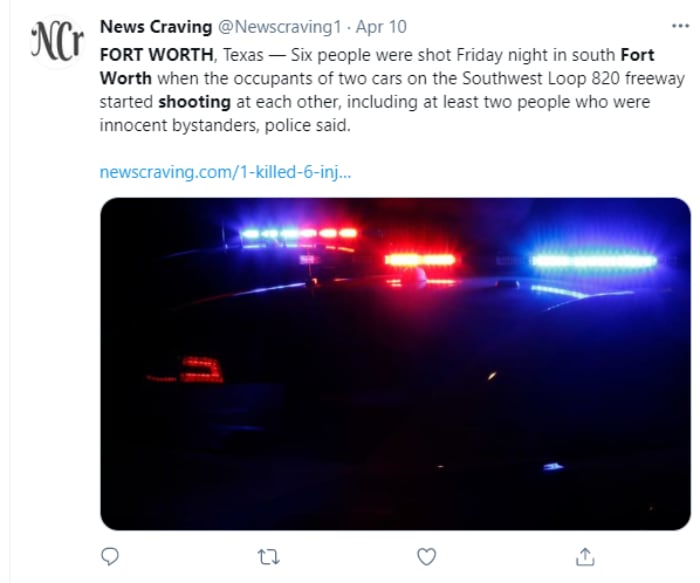
Task: Open the police lights photo
Action: click(x=395, y=363)
